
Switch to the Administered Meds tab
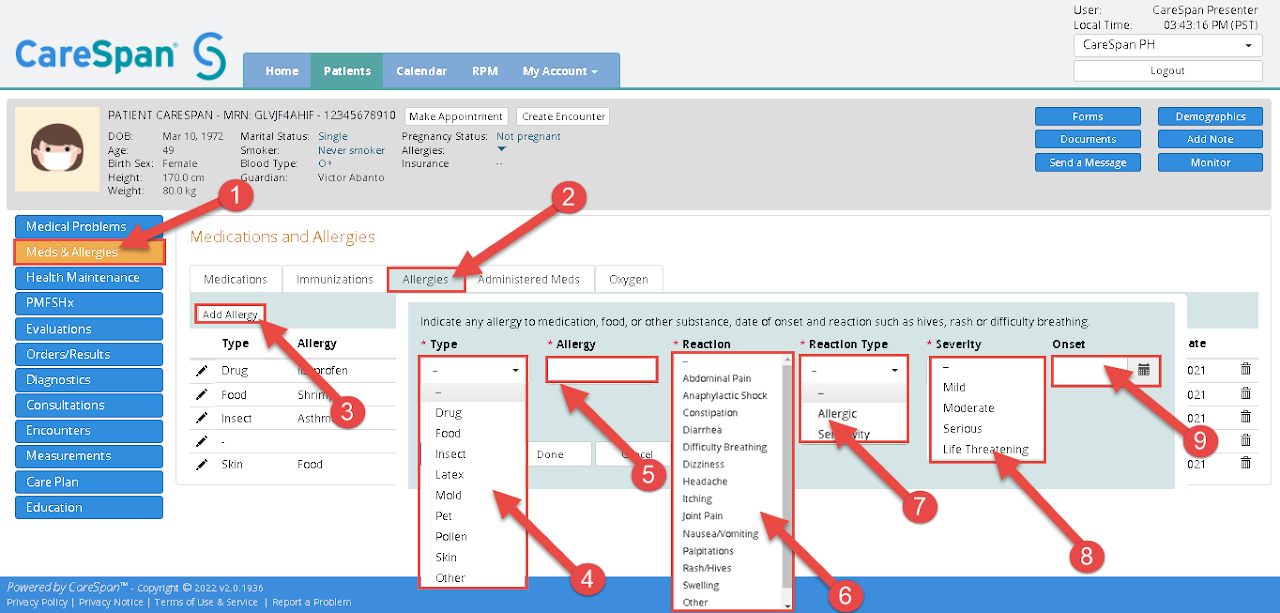529,279
